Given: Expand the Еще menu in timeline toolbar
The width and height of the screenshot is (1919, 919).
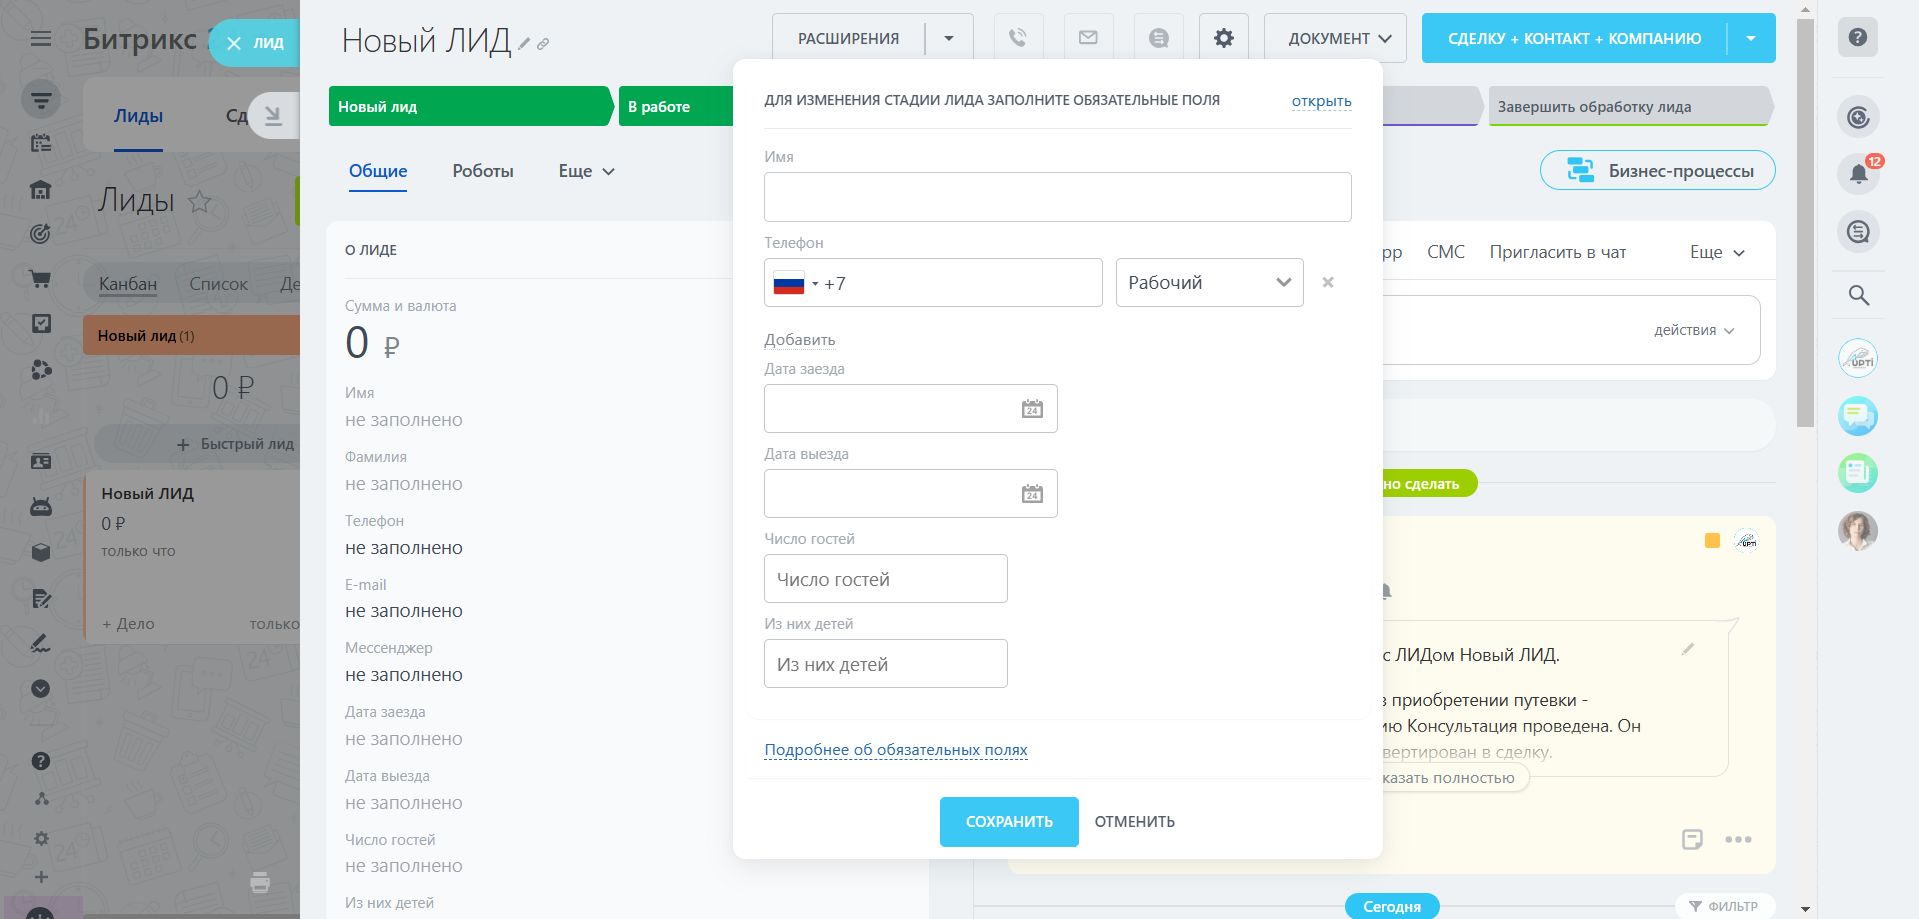Looking at the screenshot, I should [1717, 252].
